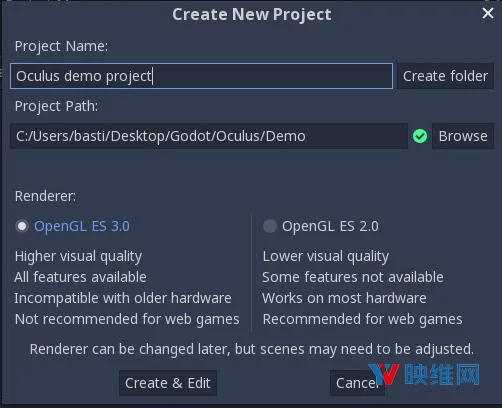502x408 pixels.
Task: Select the OpenGL ES 3.0 radio button
Action: point(22,226)
